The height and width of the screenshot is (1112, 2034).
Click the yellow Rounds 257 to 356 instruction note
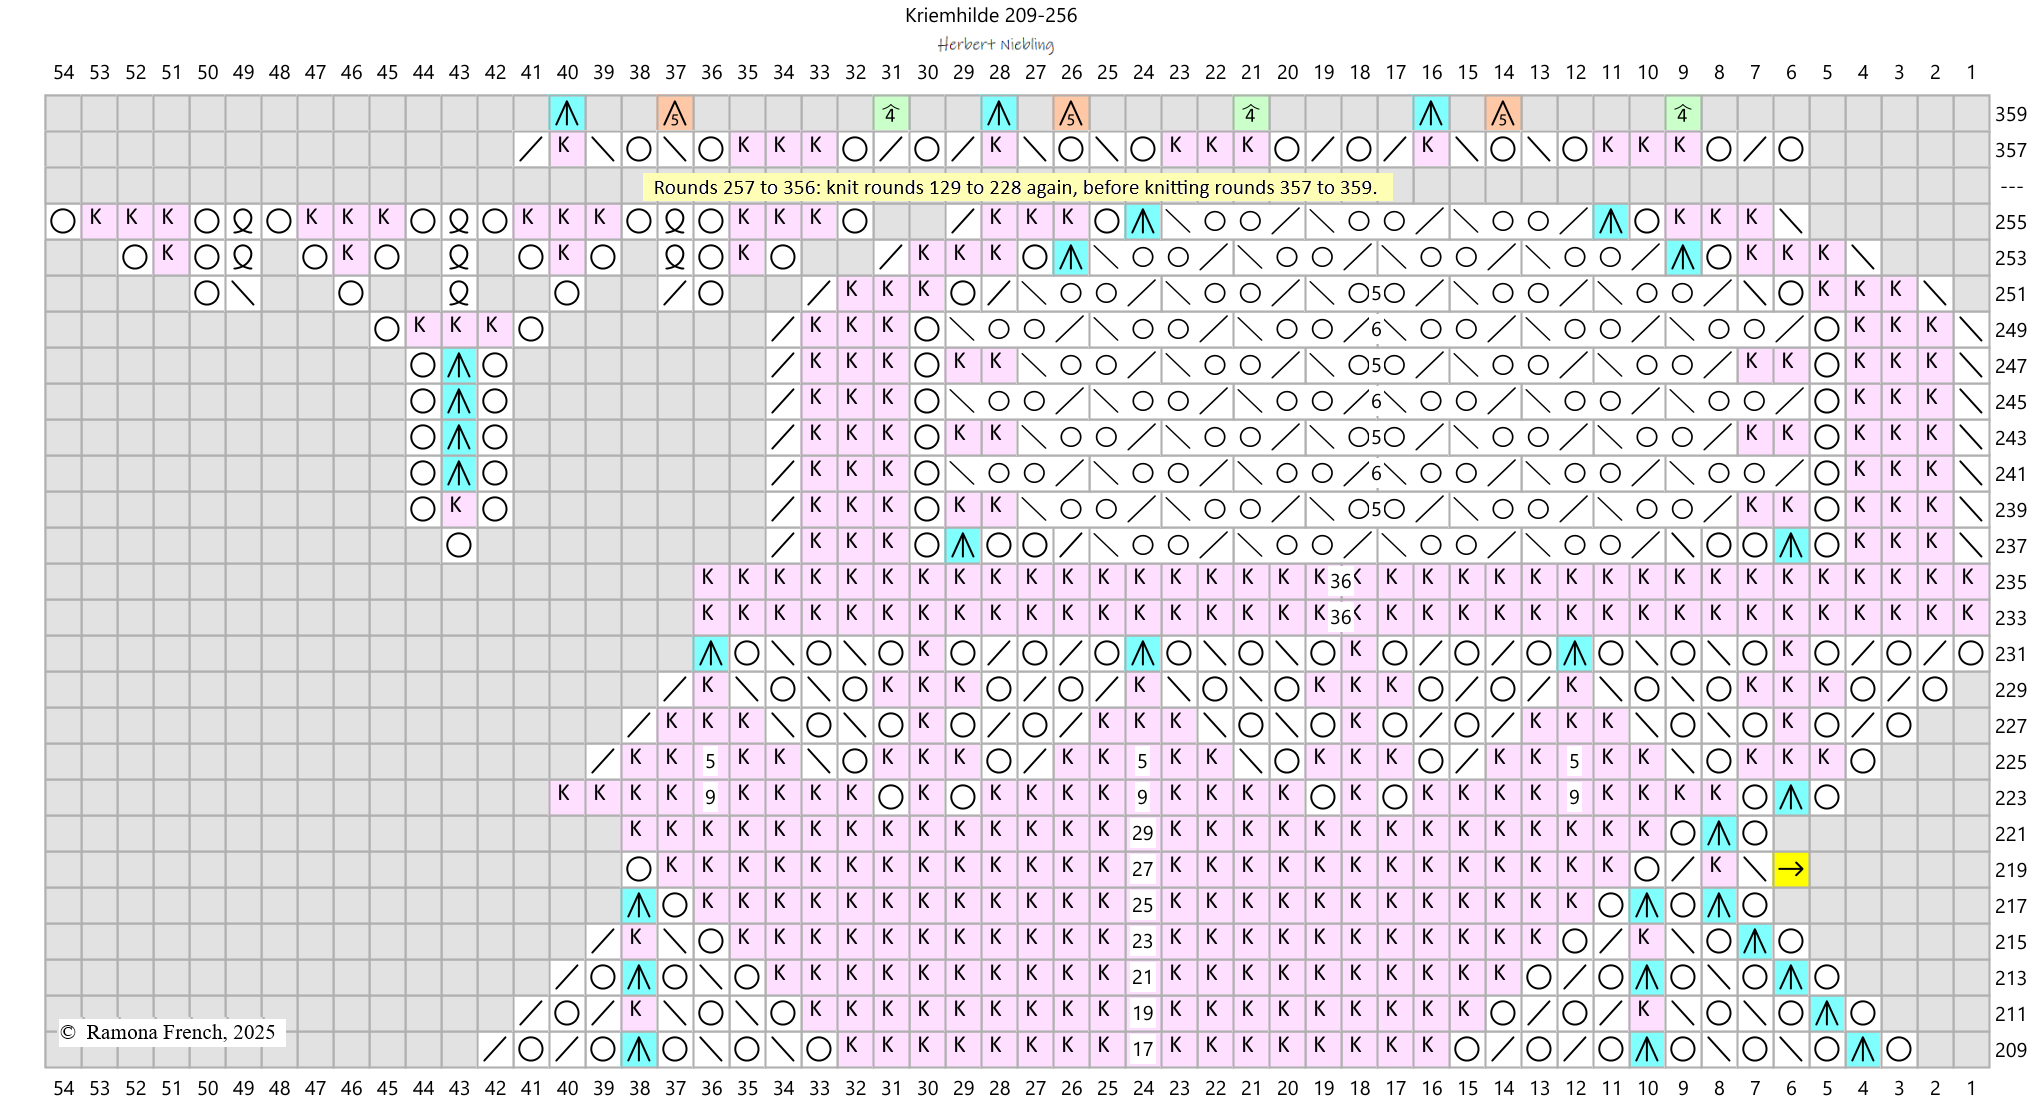[1016, 187]
